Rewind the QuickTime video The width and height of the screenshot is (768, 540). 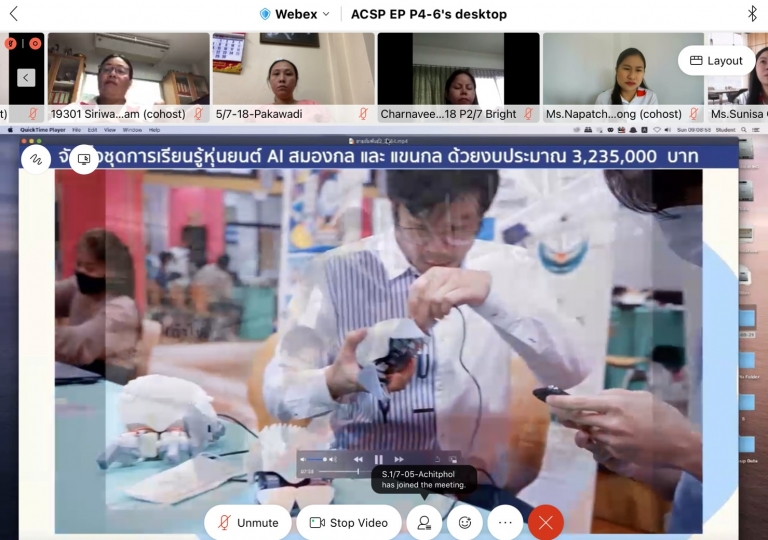click(x=358, y=459)
